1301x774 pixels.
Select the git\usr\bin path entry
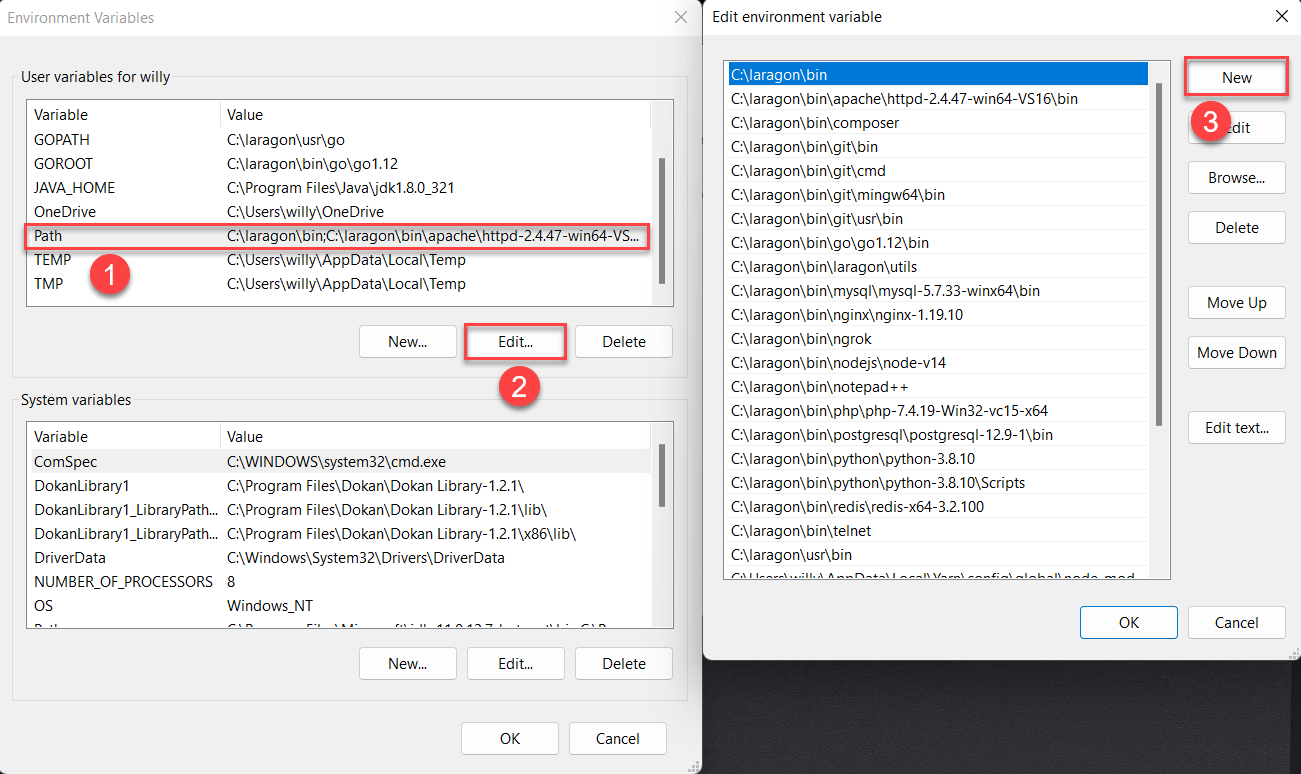(x=937, y=219)
